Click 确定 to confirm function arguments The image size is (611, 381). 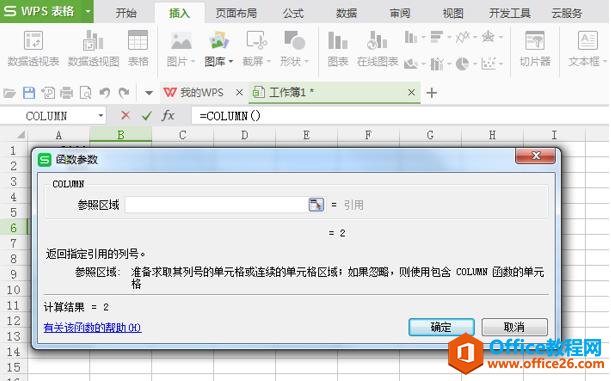[x=441, y=327]
